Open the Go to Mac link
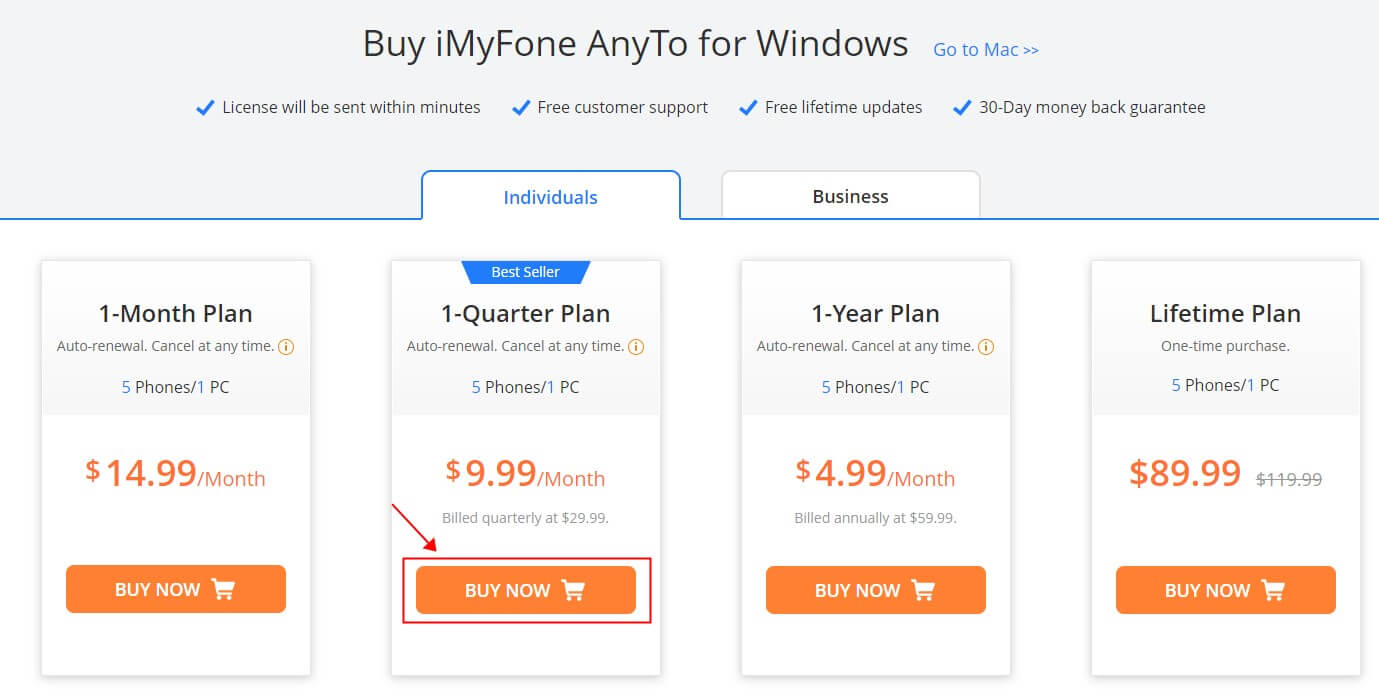This screenshot has width=1379, height=698. click(x=986, y=49)
